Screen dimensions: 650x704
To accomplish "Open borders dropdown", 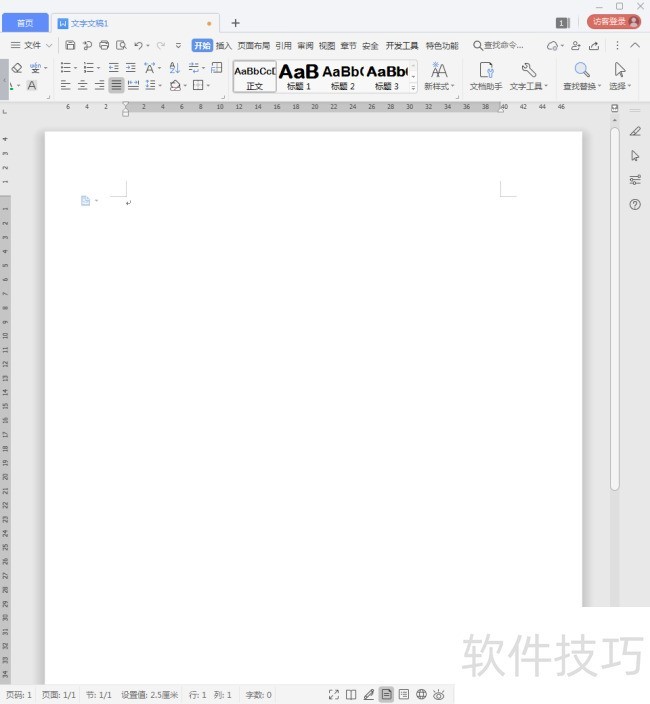I will click(x=208, y=85).
